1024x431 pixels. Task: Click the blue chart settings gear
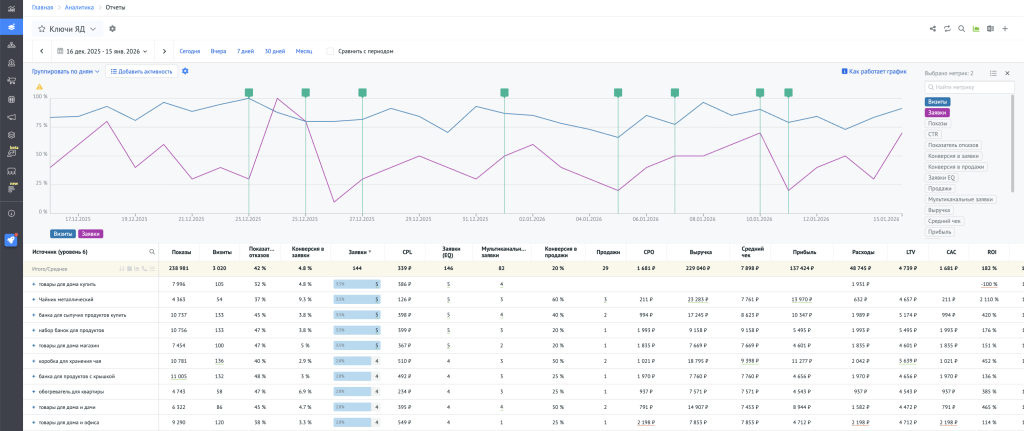pos(185,71)
